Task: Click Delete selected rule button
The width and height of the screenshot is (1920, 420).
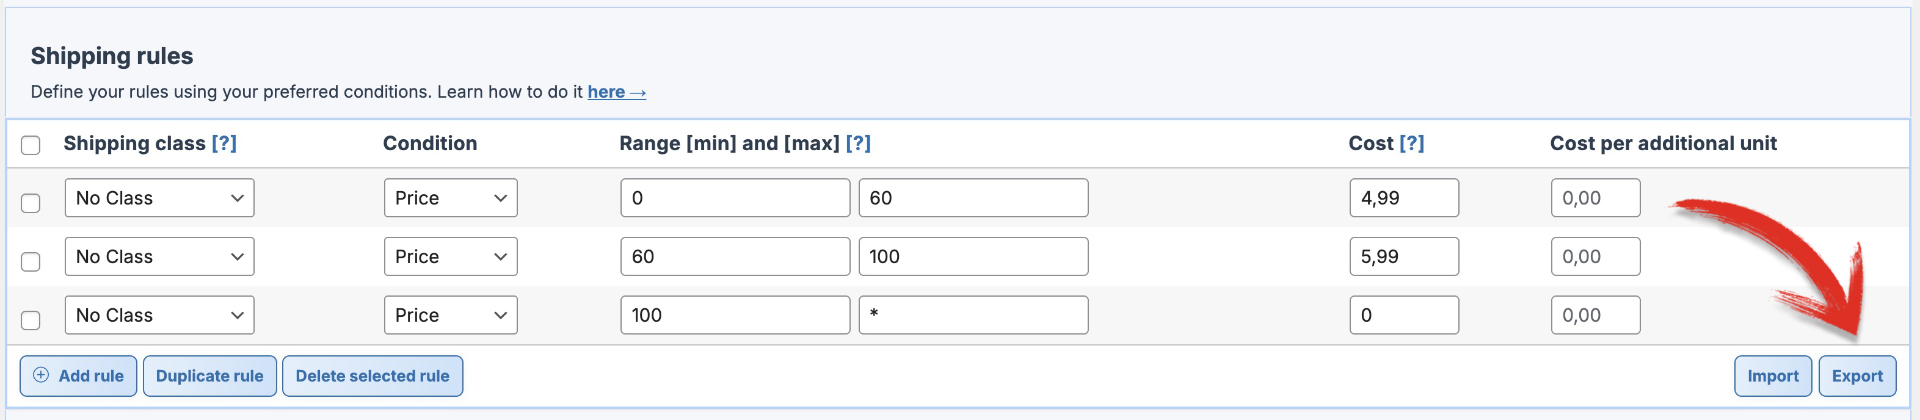Action: pyautogui.click(x=372, y=376)
